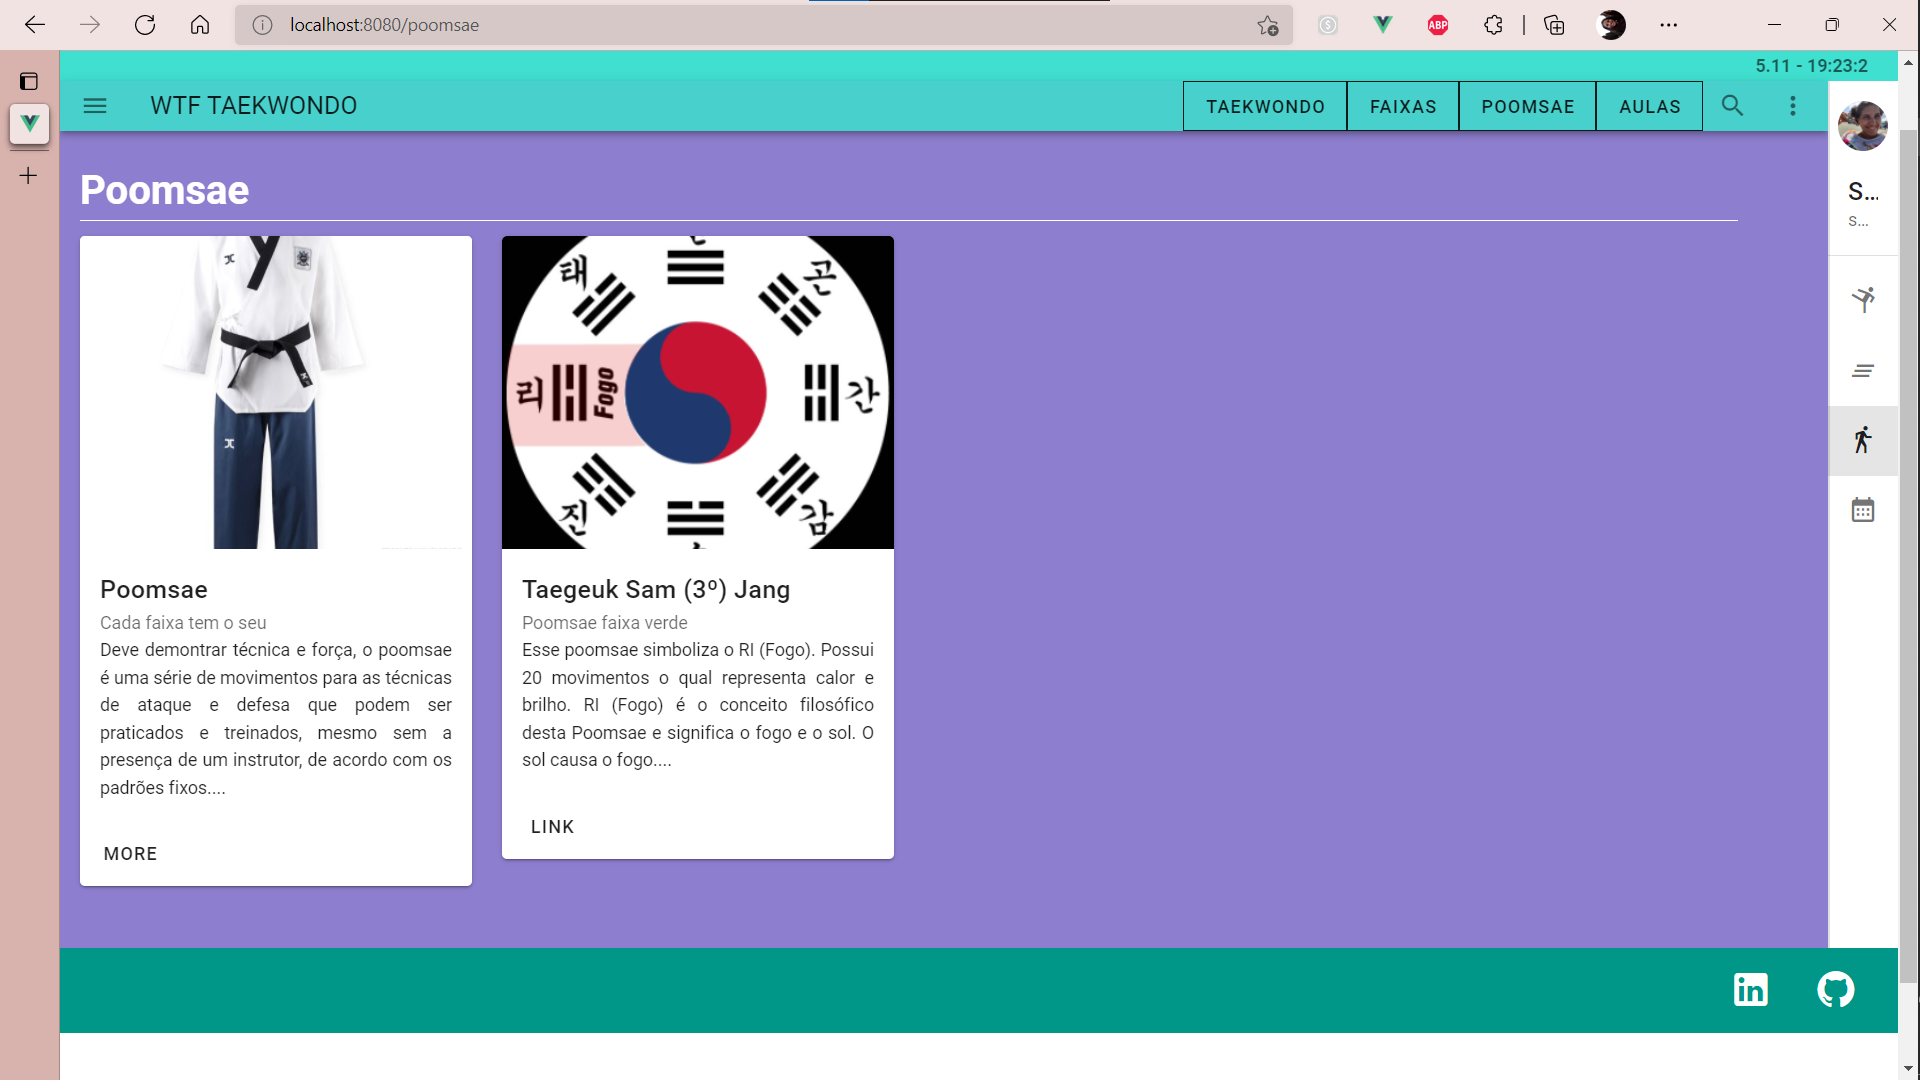Go to the TAEKWONDO tab
Screen dimensions: 1920x1080
[1265, 107]
